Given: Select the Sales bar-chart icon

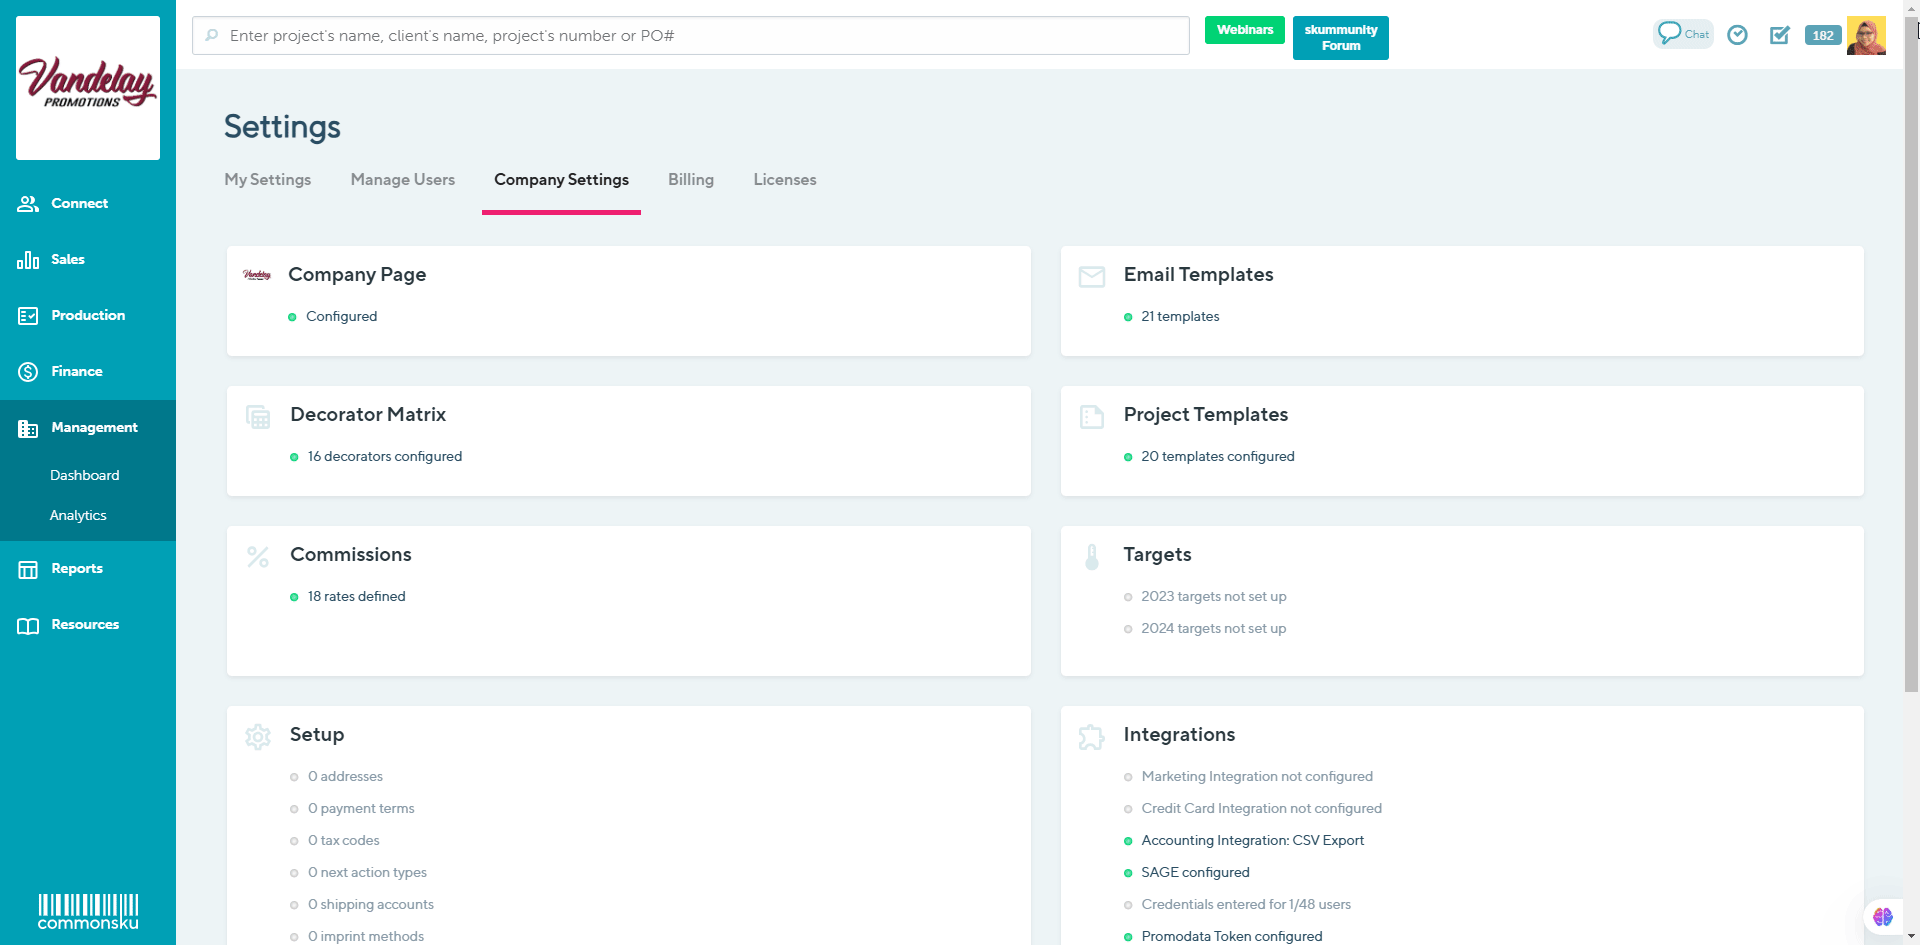Looking at the screenshot, I should pyautogui.click(x=27, y=259).
